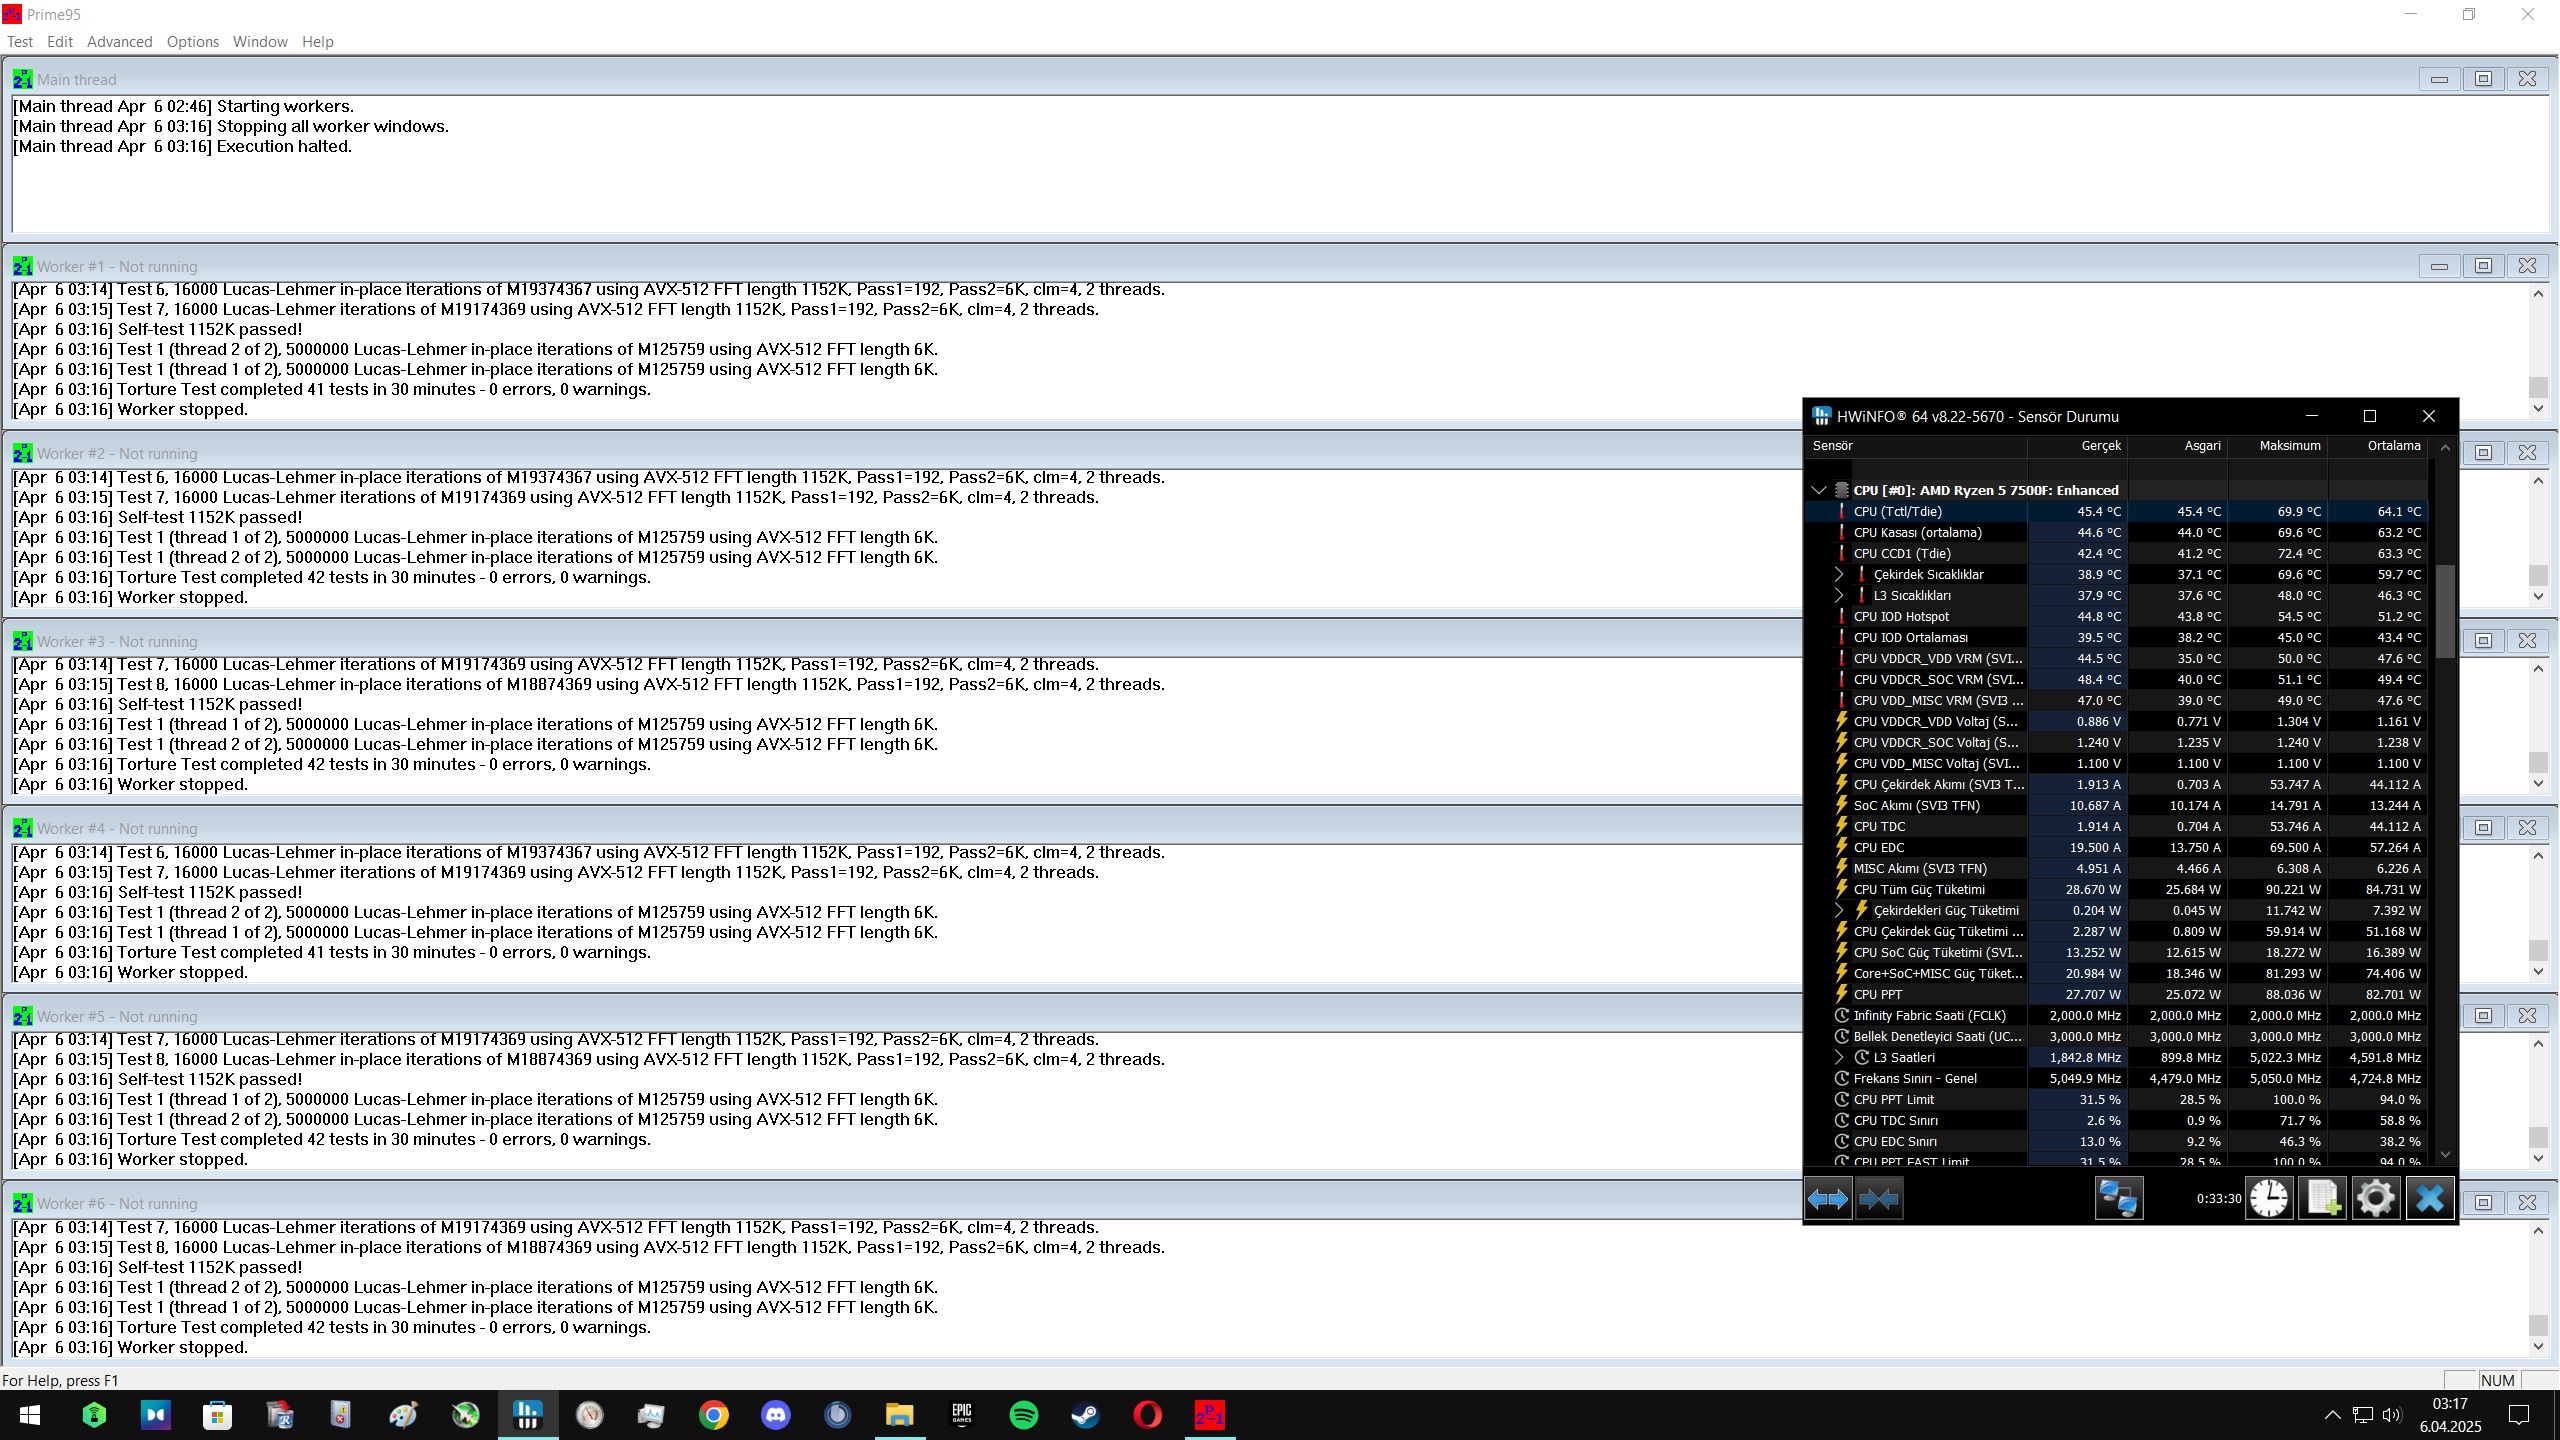This screenshot has height=1440, width=2560.
Task: Select the SoC Akımı (SVI3 TFN) row
Action: click(2117, 805)
